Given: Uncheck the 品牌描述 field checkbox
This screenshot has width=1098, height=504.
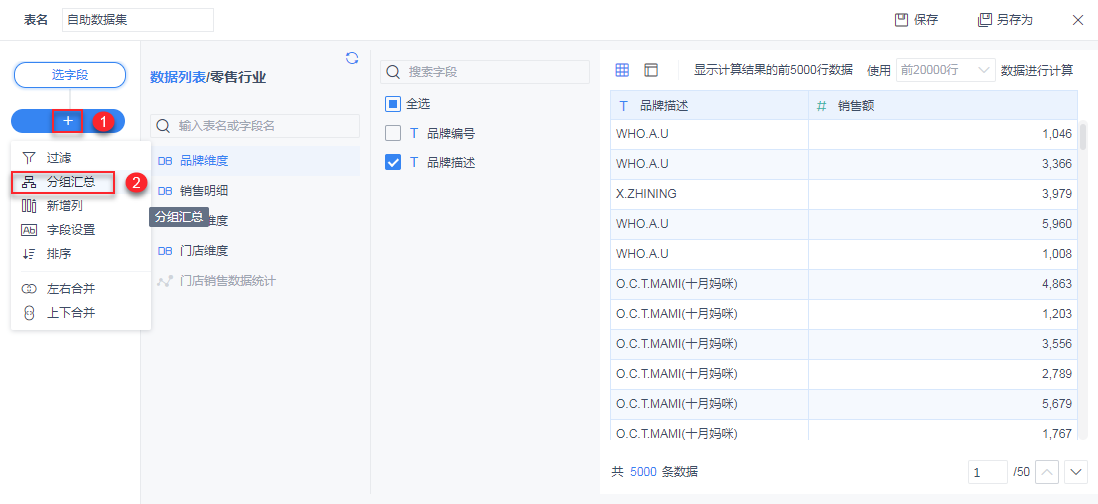Looking at the screenshot, I should [x=394, y=162].
